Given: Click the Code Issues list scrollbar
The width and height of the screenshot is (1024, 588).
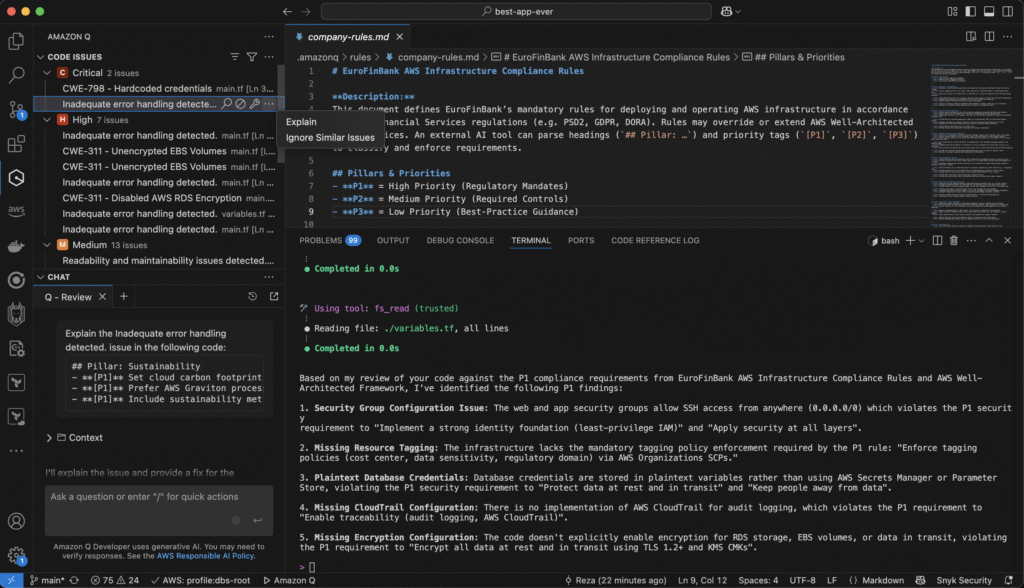Looking at the screenshot, I should coord(281,114).
